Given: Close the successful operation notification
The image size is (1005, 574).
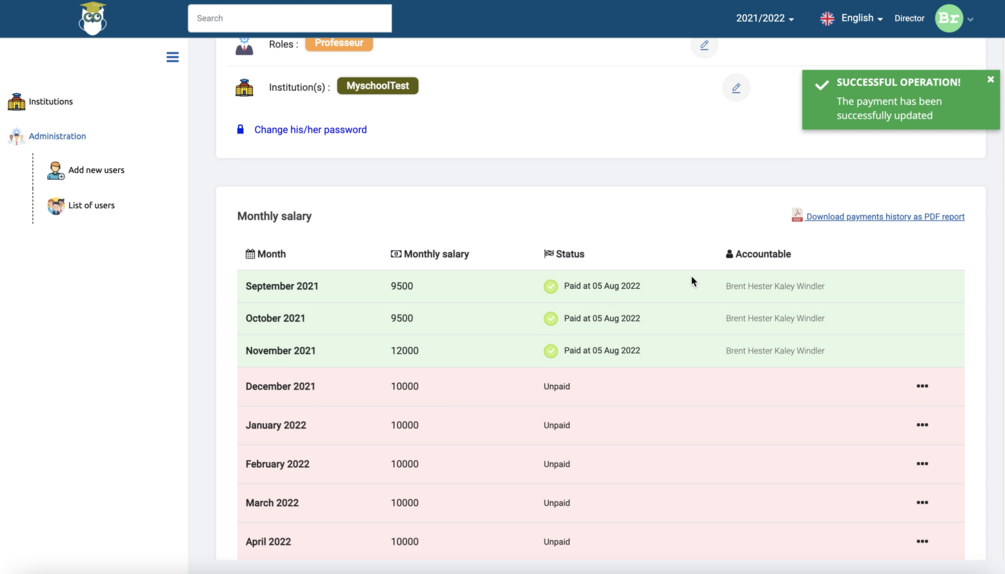Looking at the screenshot, I should point(990,79).
